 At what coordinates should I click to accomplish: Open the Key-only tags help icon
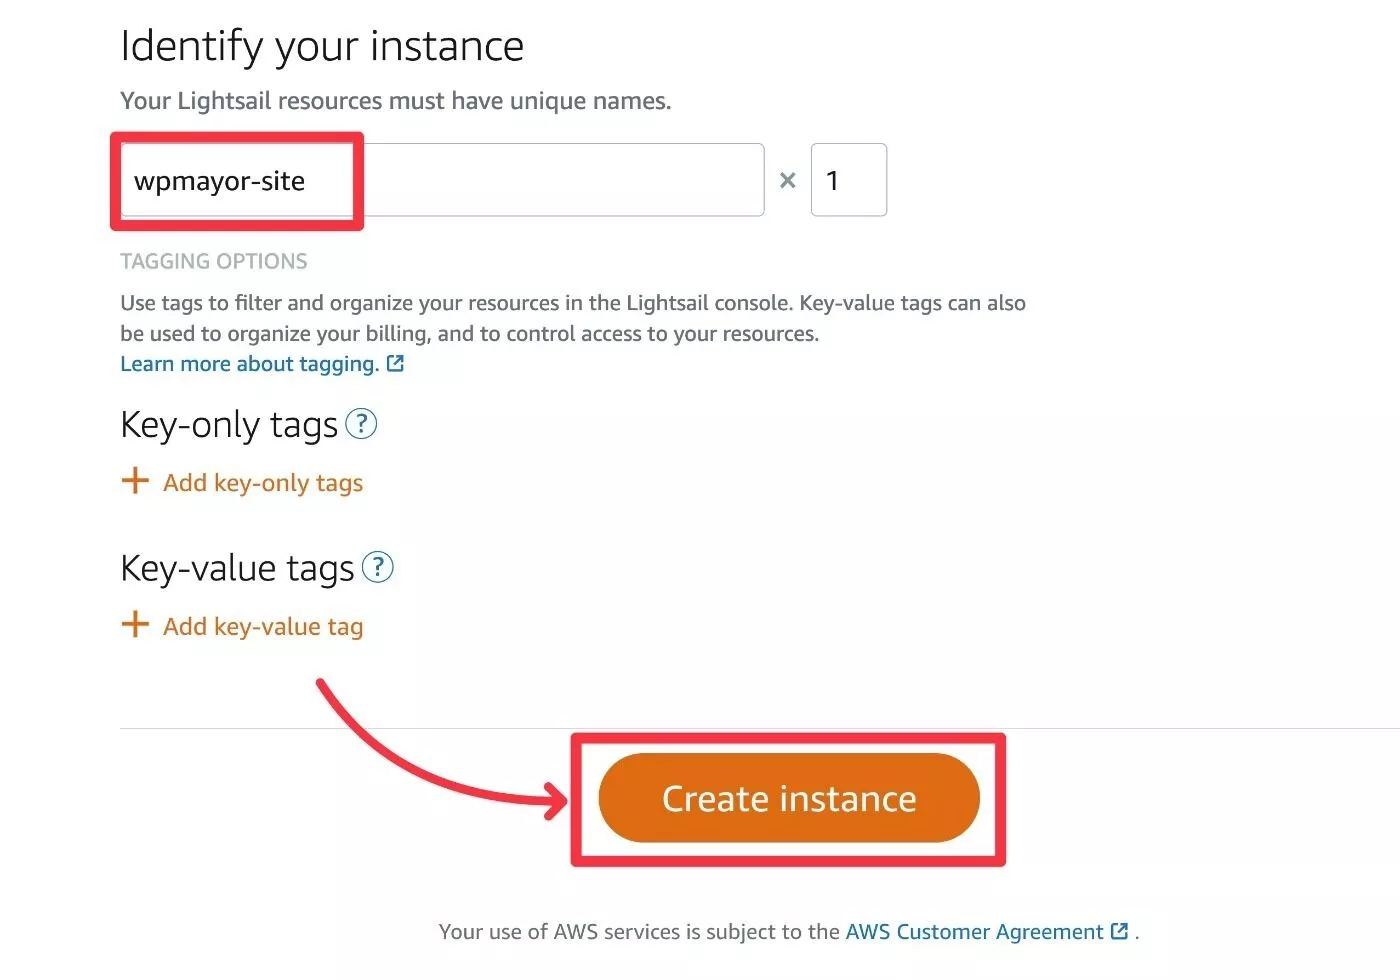(x=361, y=424)
